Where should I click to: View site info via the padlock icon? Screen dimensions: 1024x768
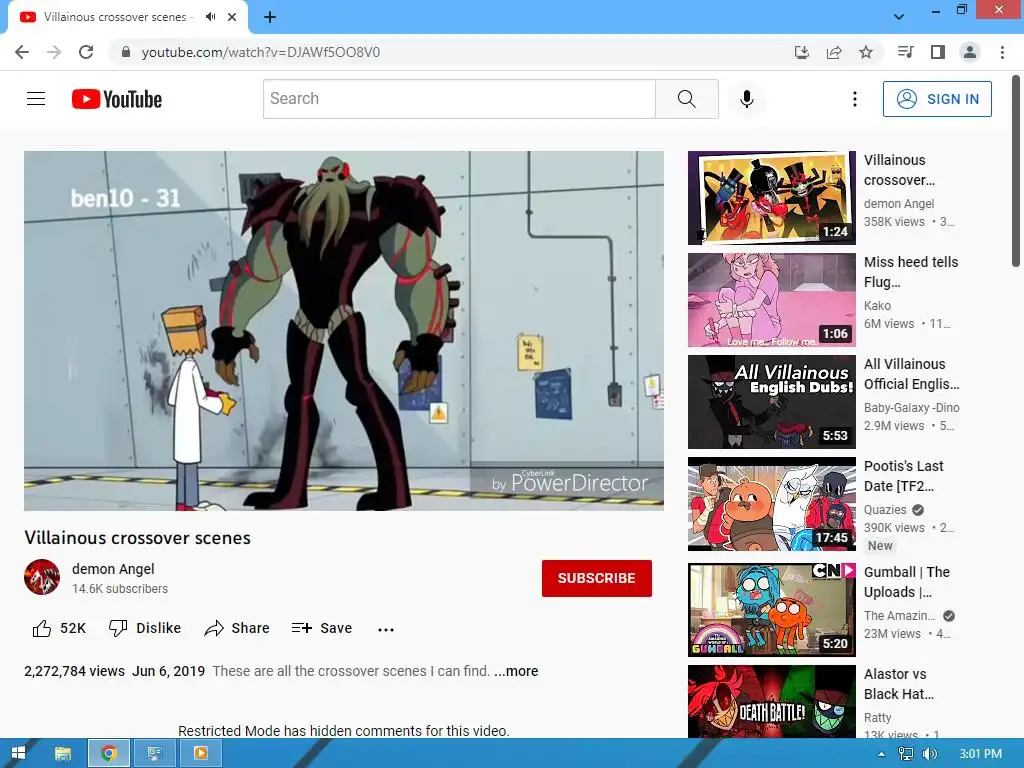[x=126, y=52]
